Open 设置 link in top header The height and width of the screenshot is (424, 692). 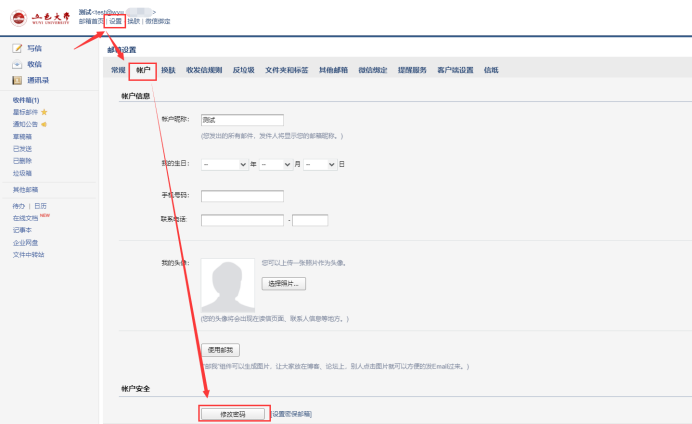tap(116, 21)
